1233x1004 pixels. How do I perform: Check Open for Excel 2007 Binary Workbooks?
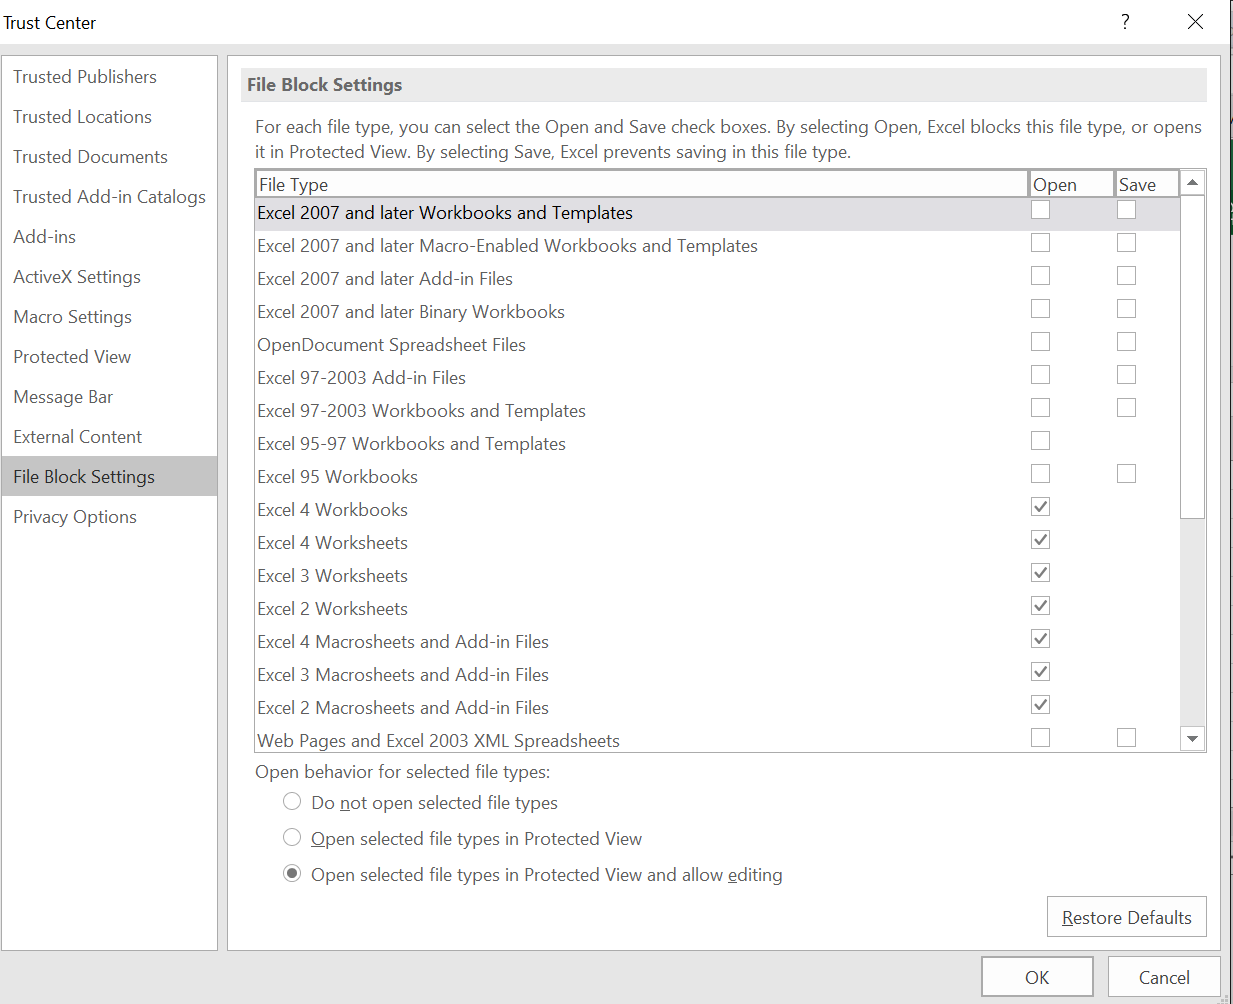point(1041,309)
